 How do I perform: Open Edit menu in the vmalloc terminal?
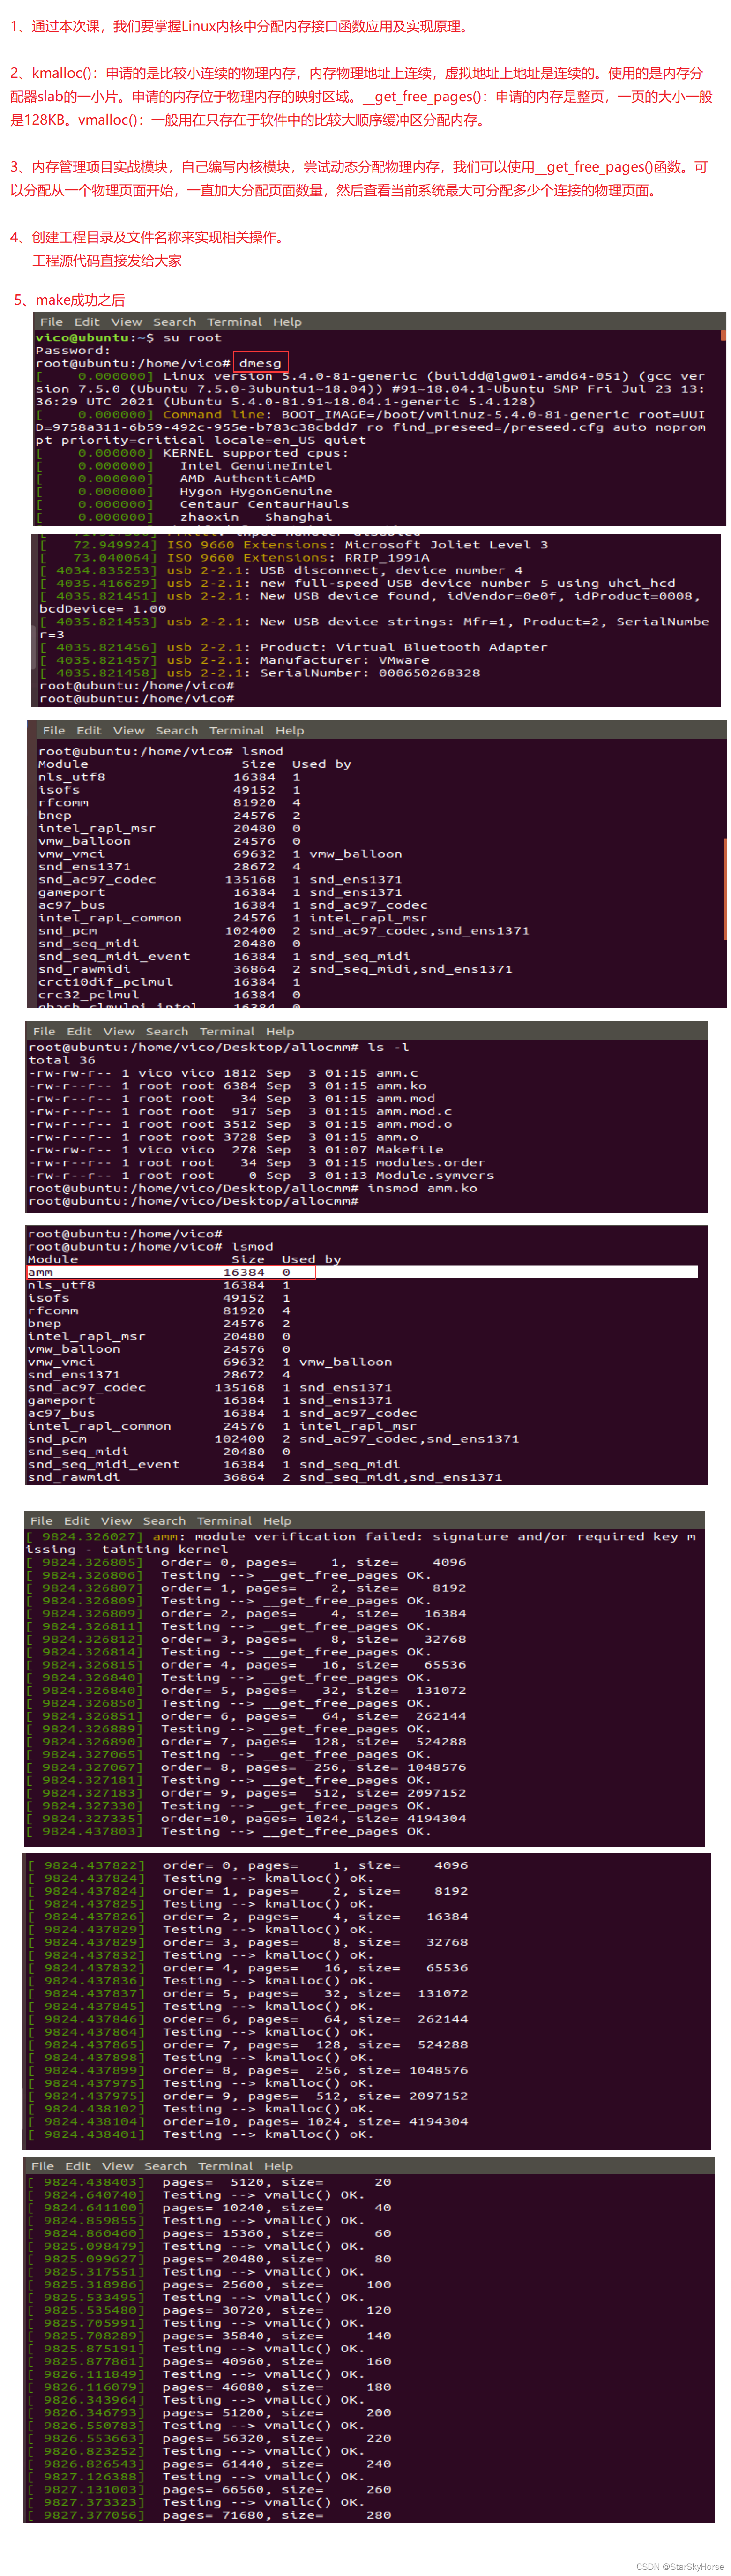coord(78,2166)
